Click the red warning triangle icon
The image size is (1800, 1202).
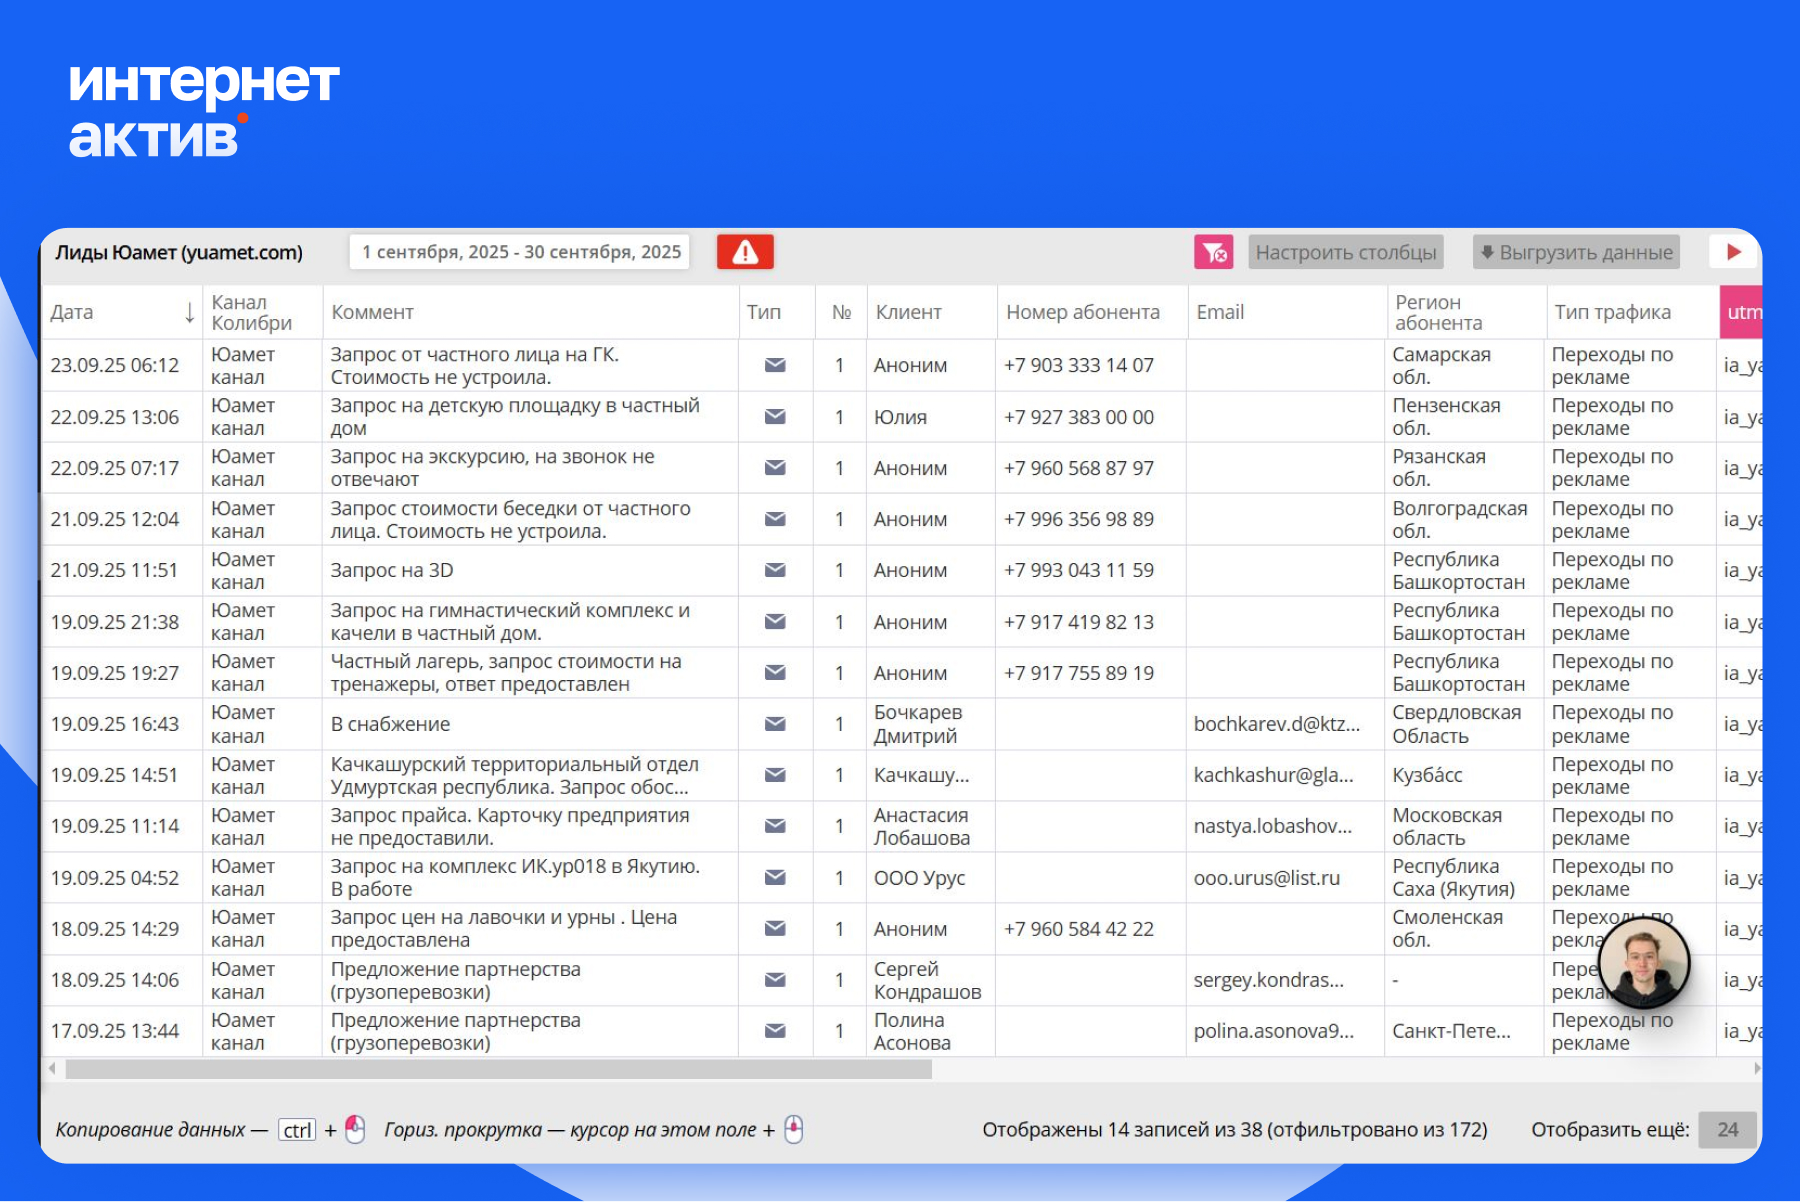click(745, 252)
